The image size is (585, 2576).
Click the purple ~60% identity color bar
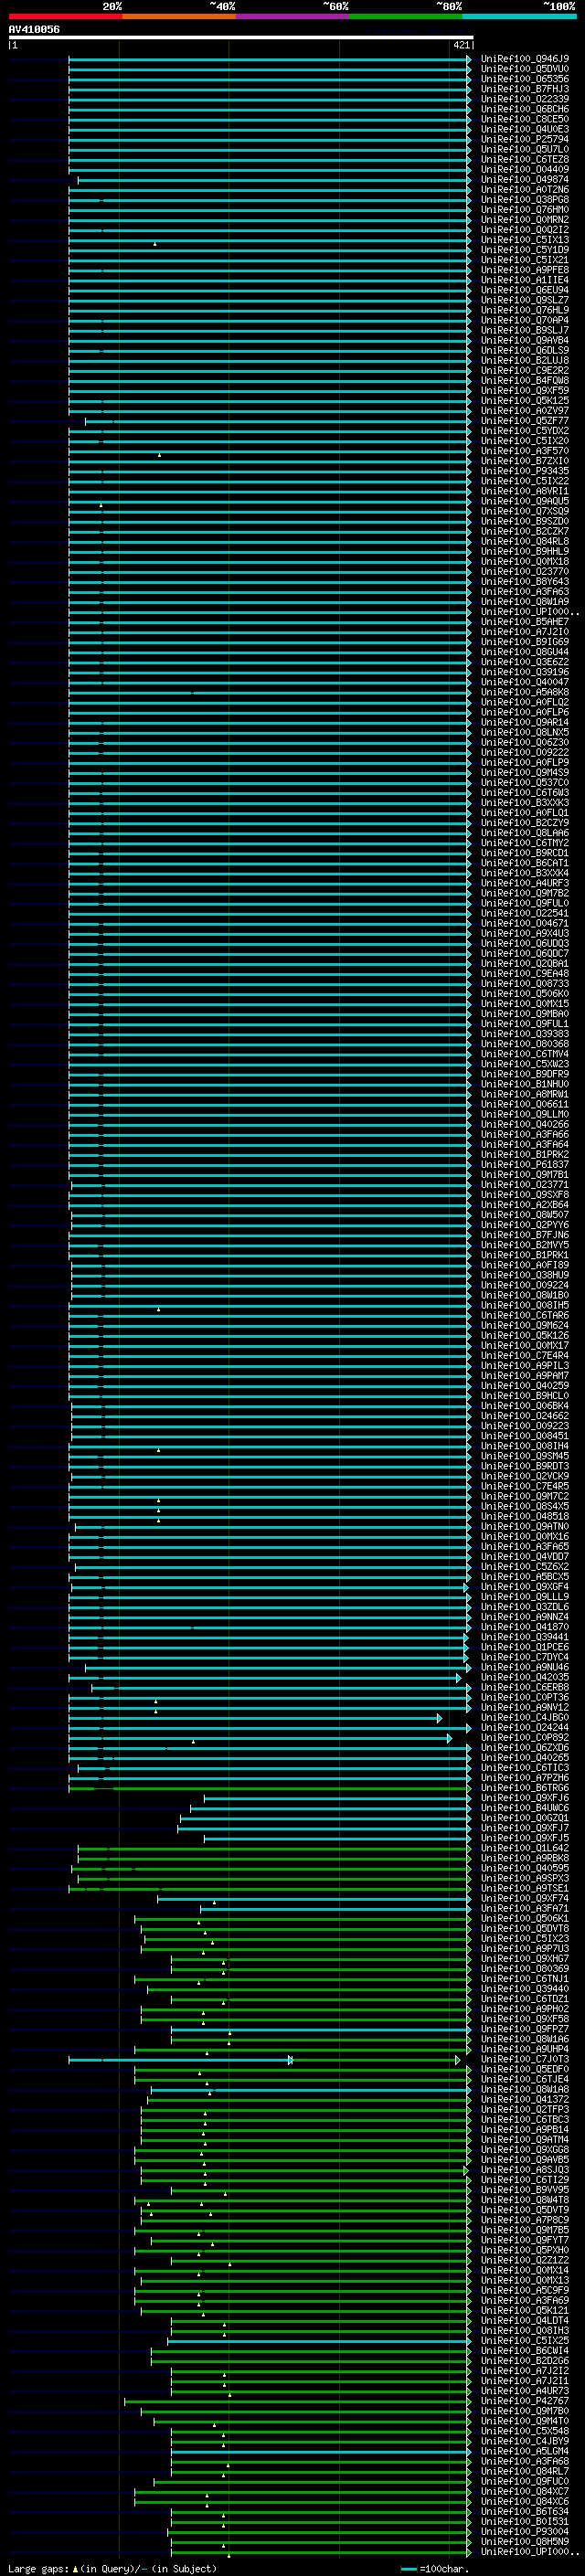pyautogui.click(x=293, y=16)
